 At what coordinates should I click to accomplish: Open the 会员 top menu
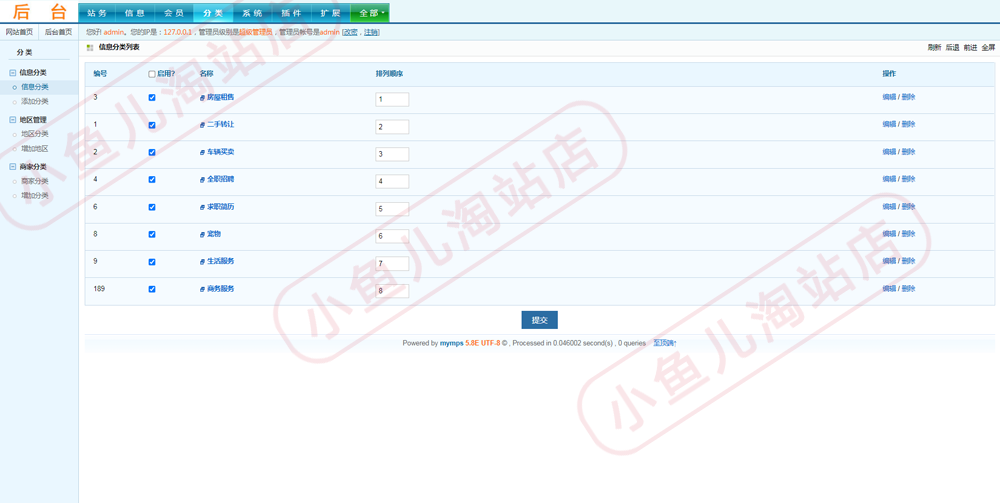point(174,13)
